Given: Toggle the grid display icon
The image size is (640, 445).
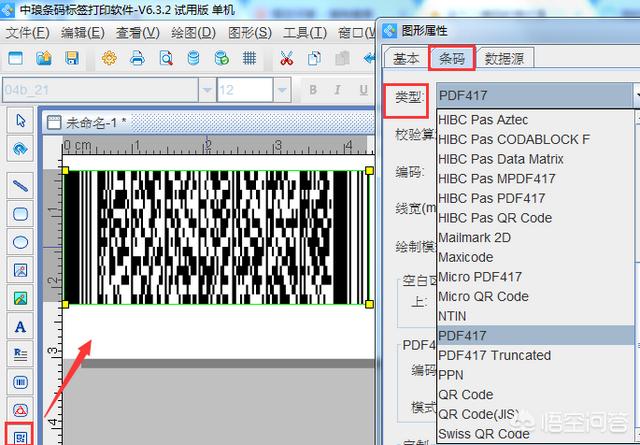Looking at the screenshot, I should coord(249,58).
